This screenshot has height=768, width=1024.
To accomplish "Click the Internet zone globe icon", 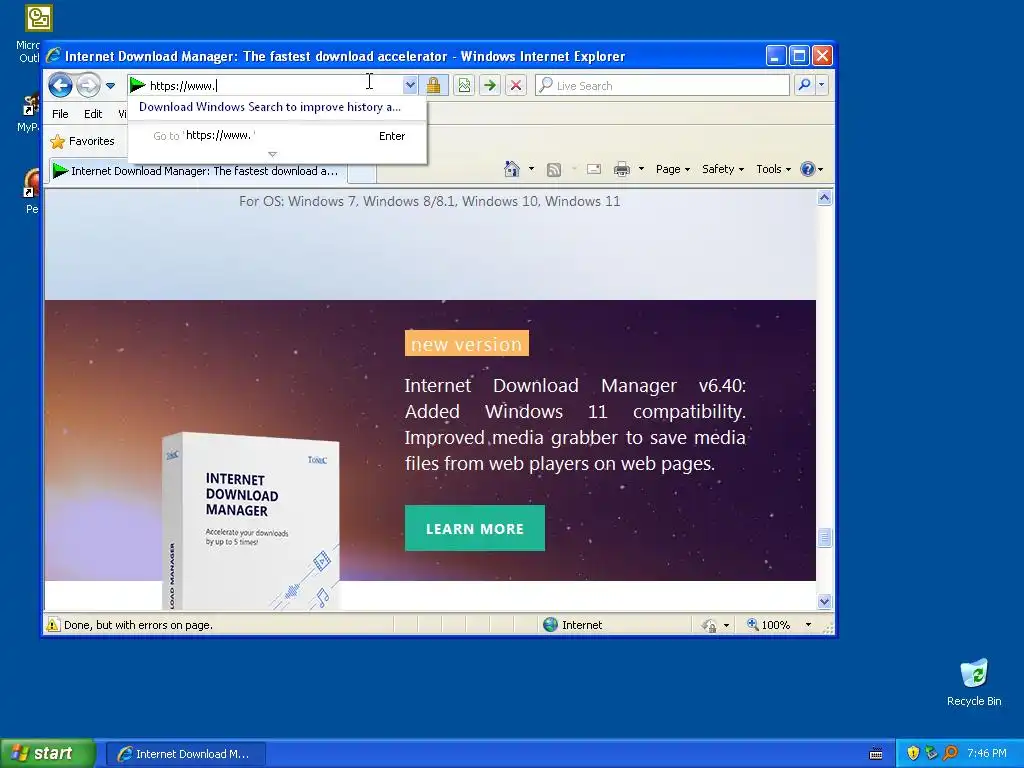I will point(551,625).
